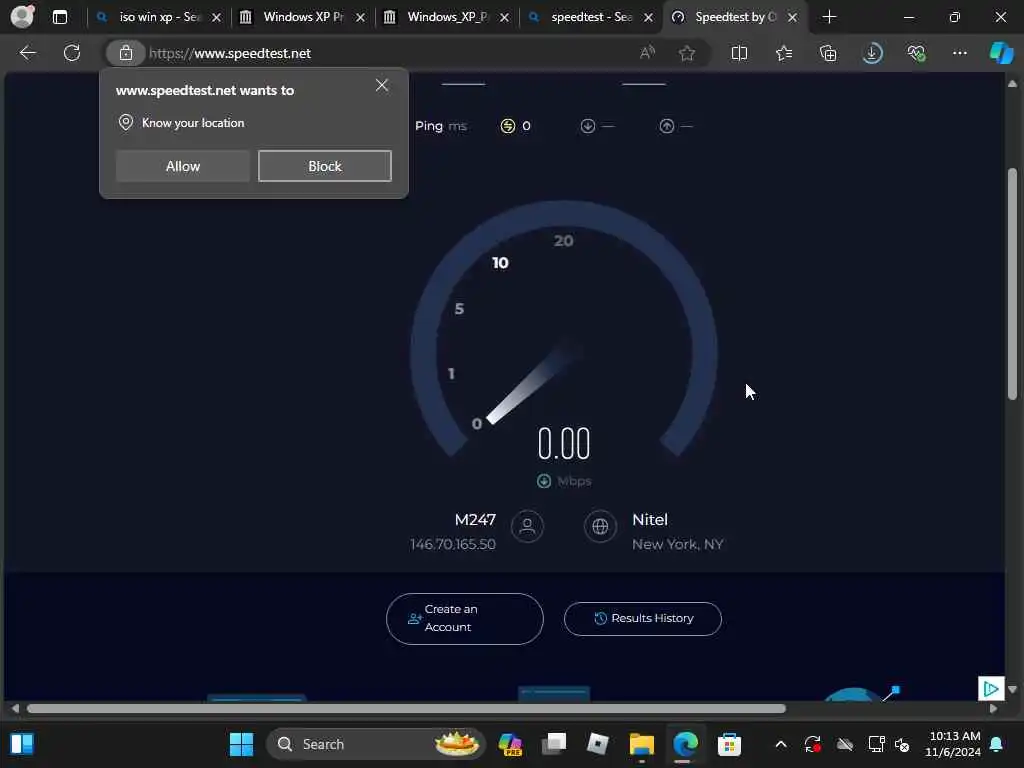Viewport: 1024px width, 768px height.
Task: Go back with the back arrow
Action: pos(27,53)
